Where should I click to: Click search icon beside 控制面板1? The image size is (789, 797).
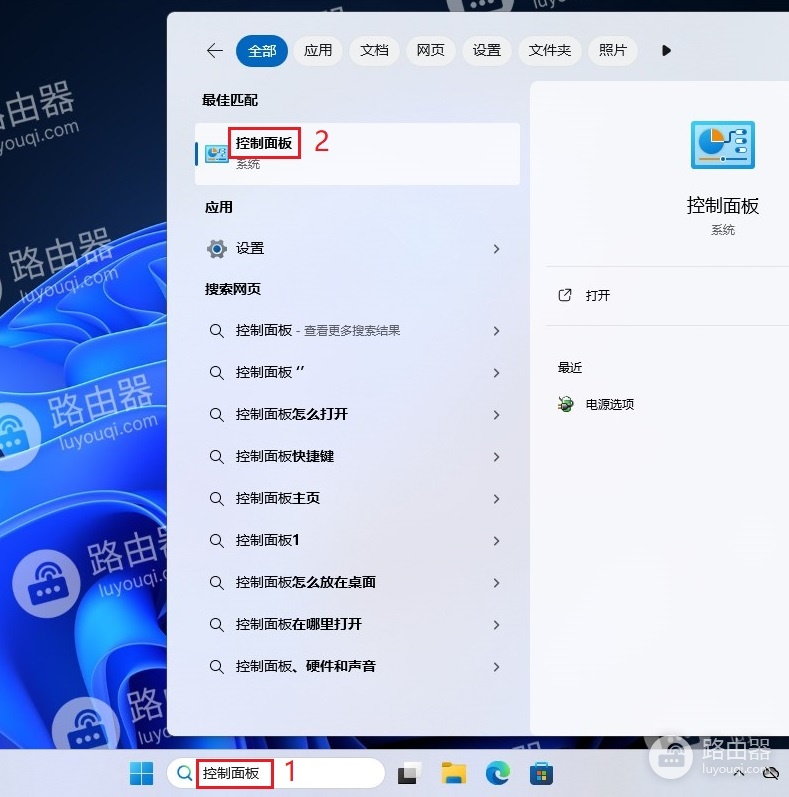pyautogui.click(x=217, y=541)
